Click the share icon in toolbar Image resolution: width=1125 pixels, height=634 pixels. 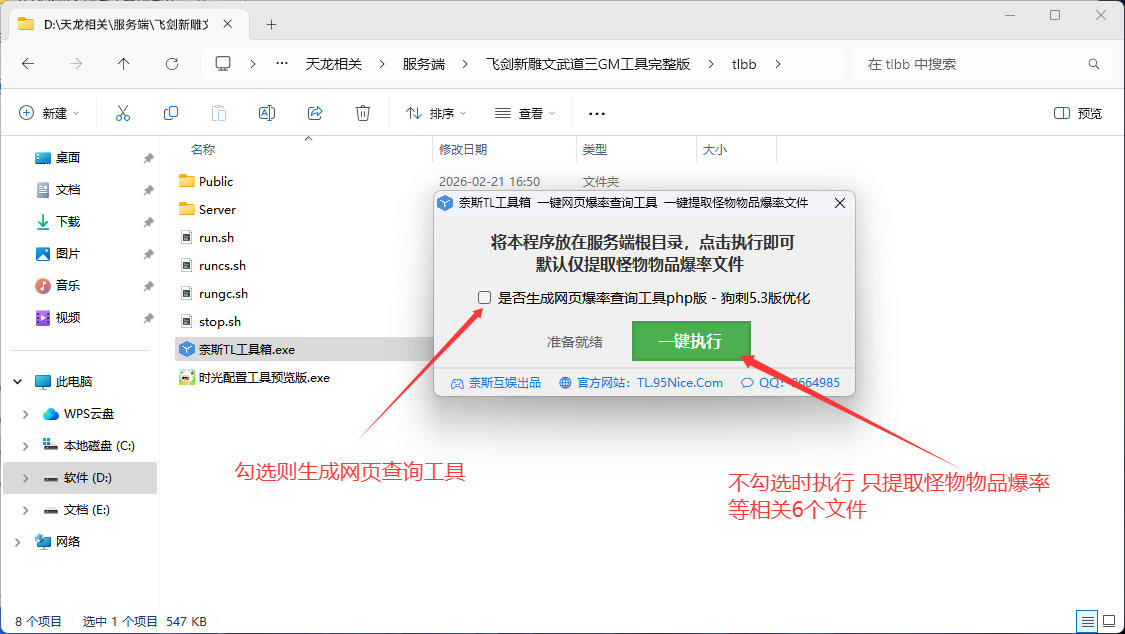(x=315, y=113)
